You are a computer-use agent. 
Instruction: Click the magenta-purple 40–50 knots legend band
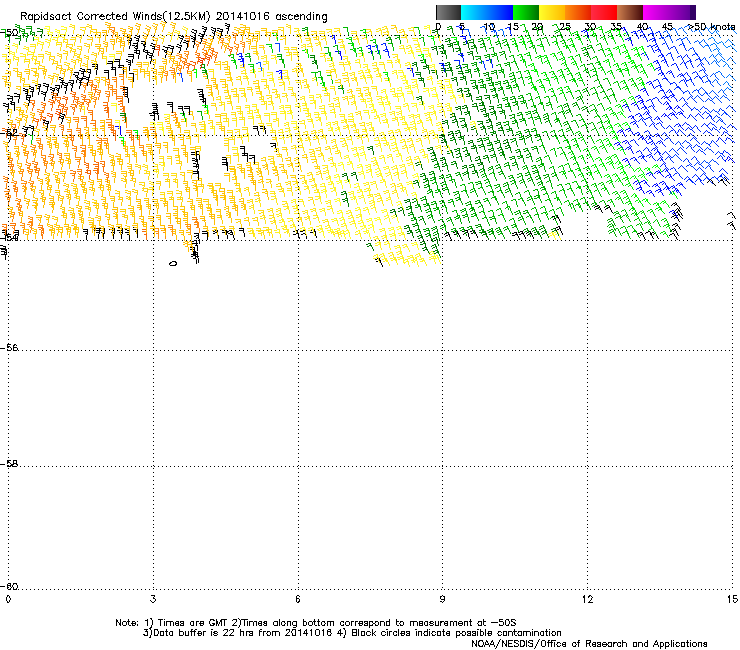[669, 12]
